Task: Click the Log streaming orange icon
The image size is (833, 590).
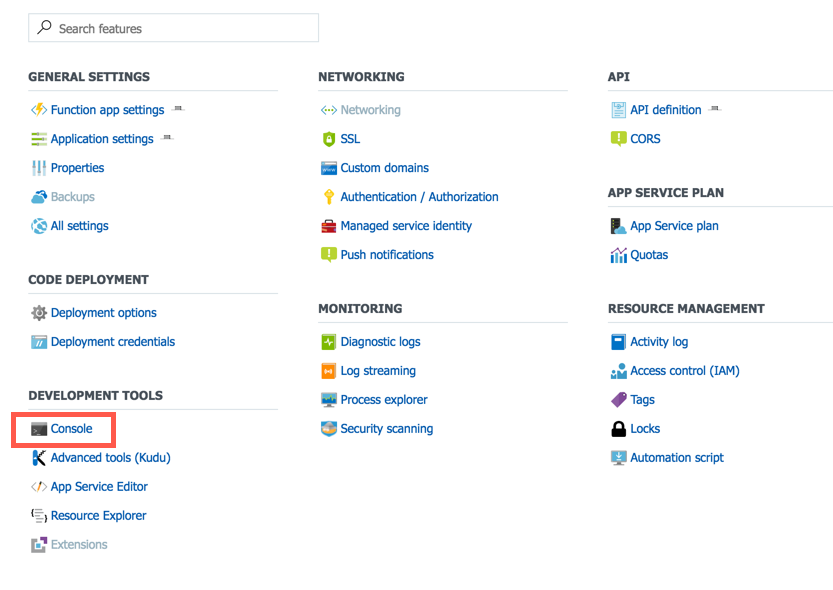Action: 329,371
